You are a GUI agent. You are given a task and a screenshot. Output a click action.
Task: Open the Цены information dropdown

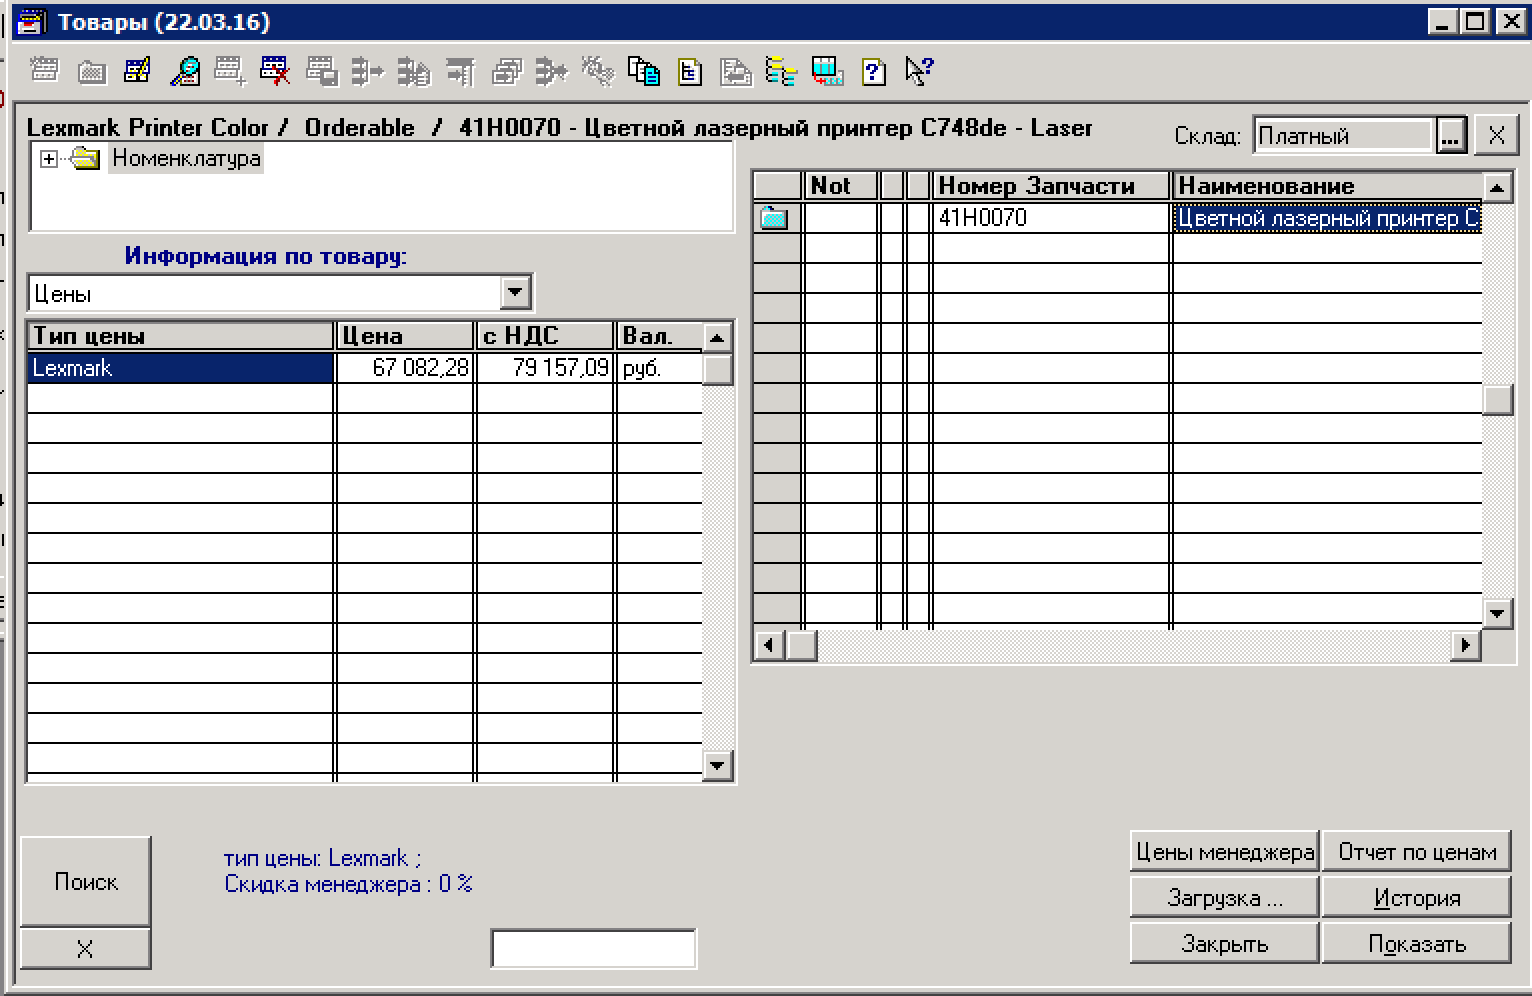pyautogui.click(x=514, y=293)
